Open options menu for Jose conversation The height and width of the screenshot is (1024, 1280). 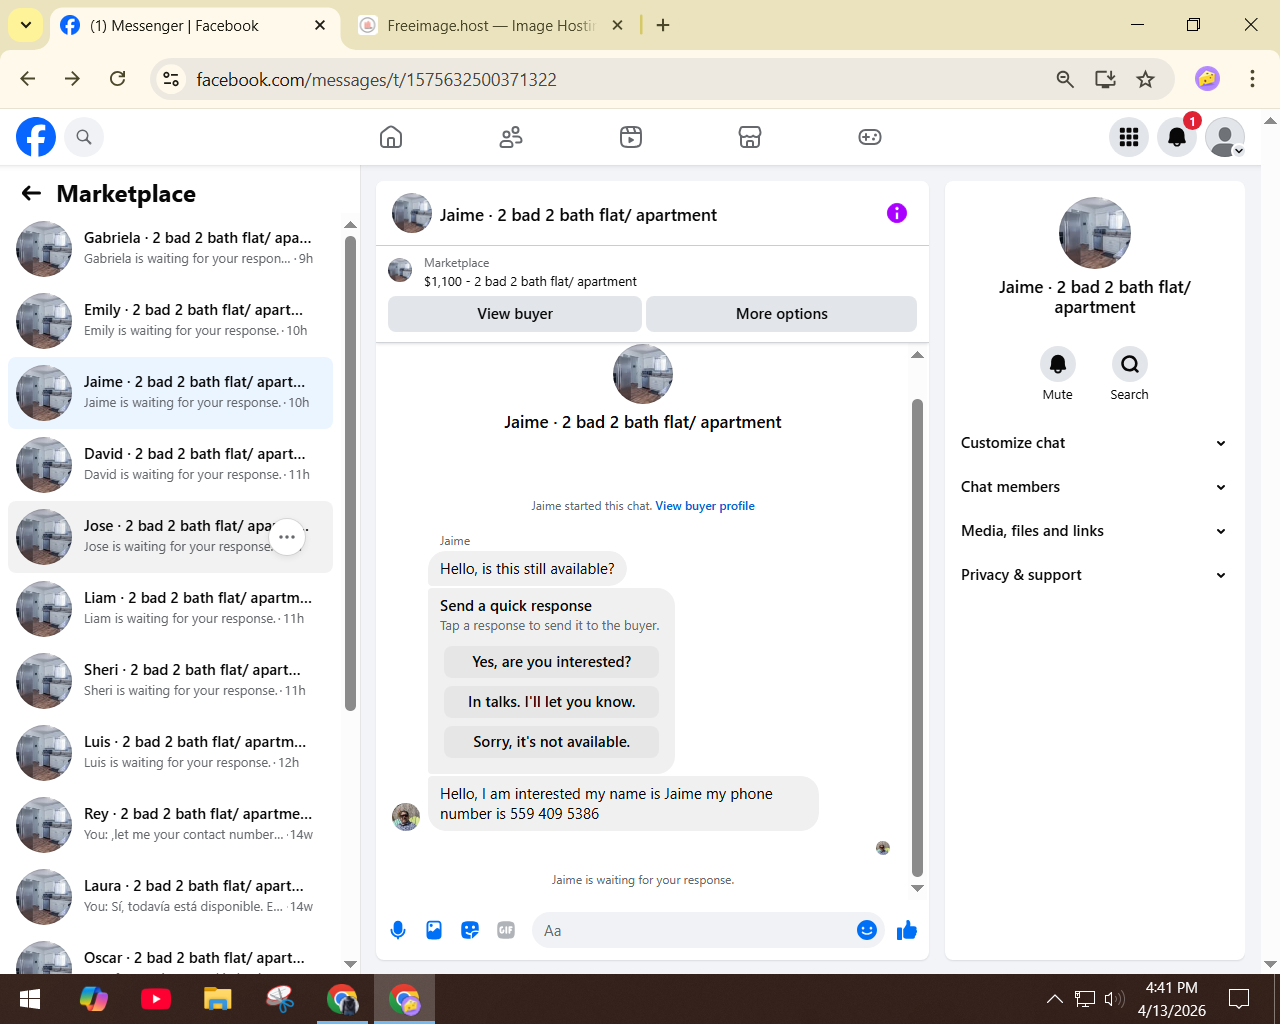tap(287, 537)
